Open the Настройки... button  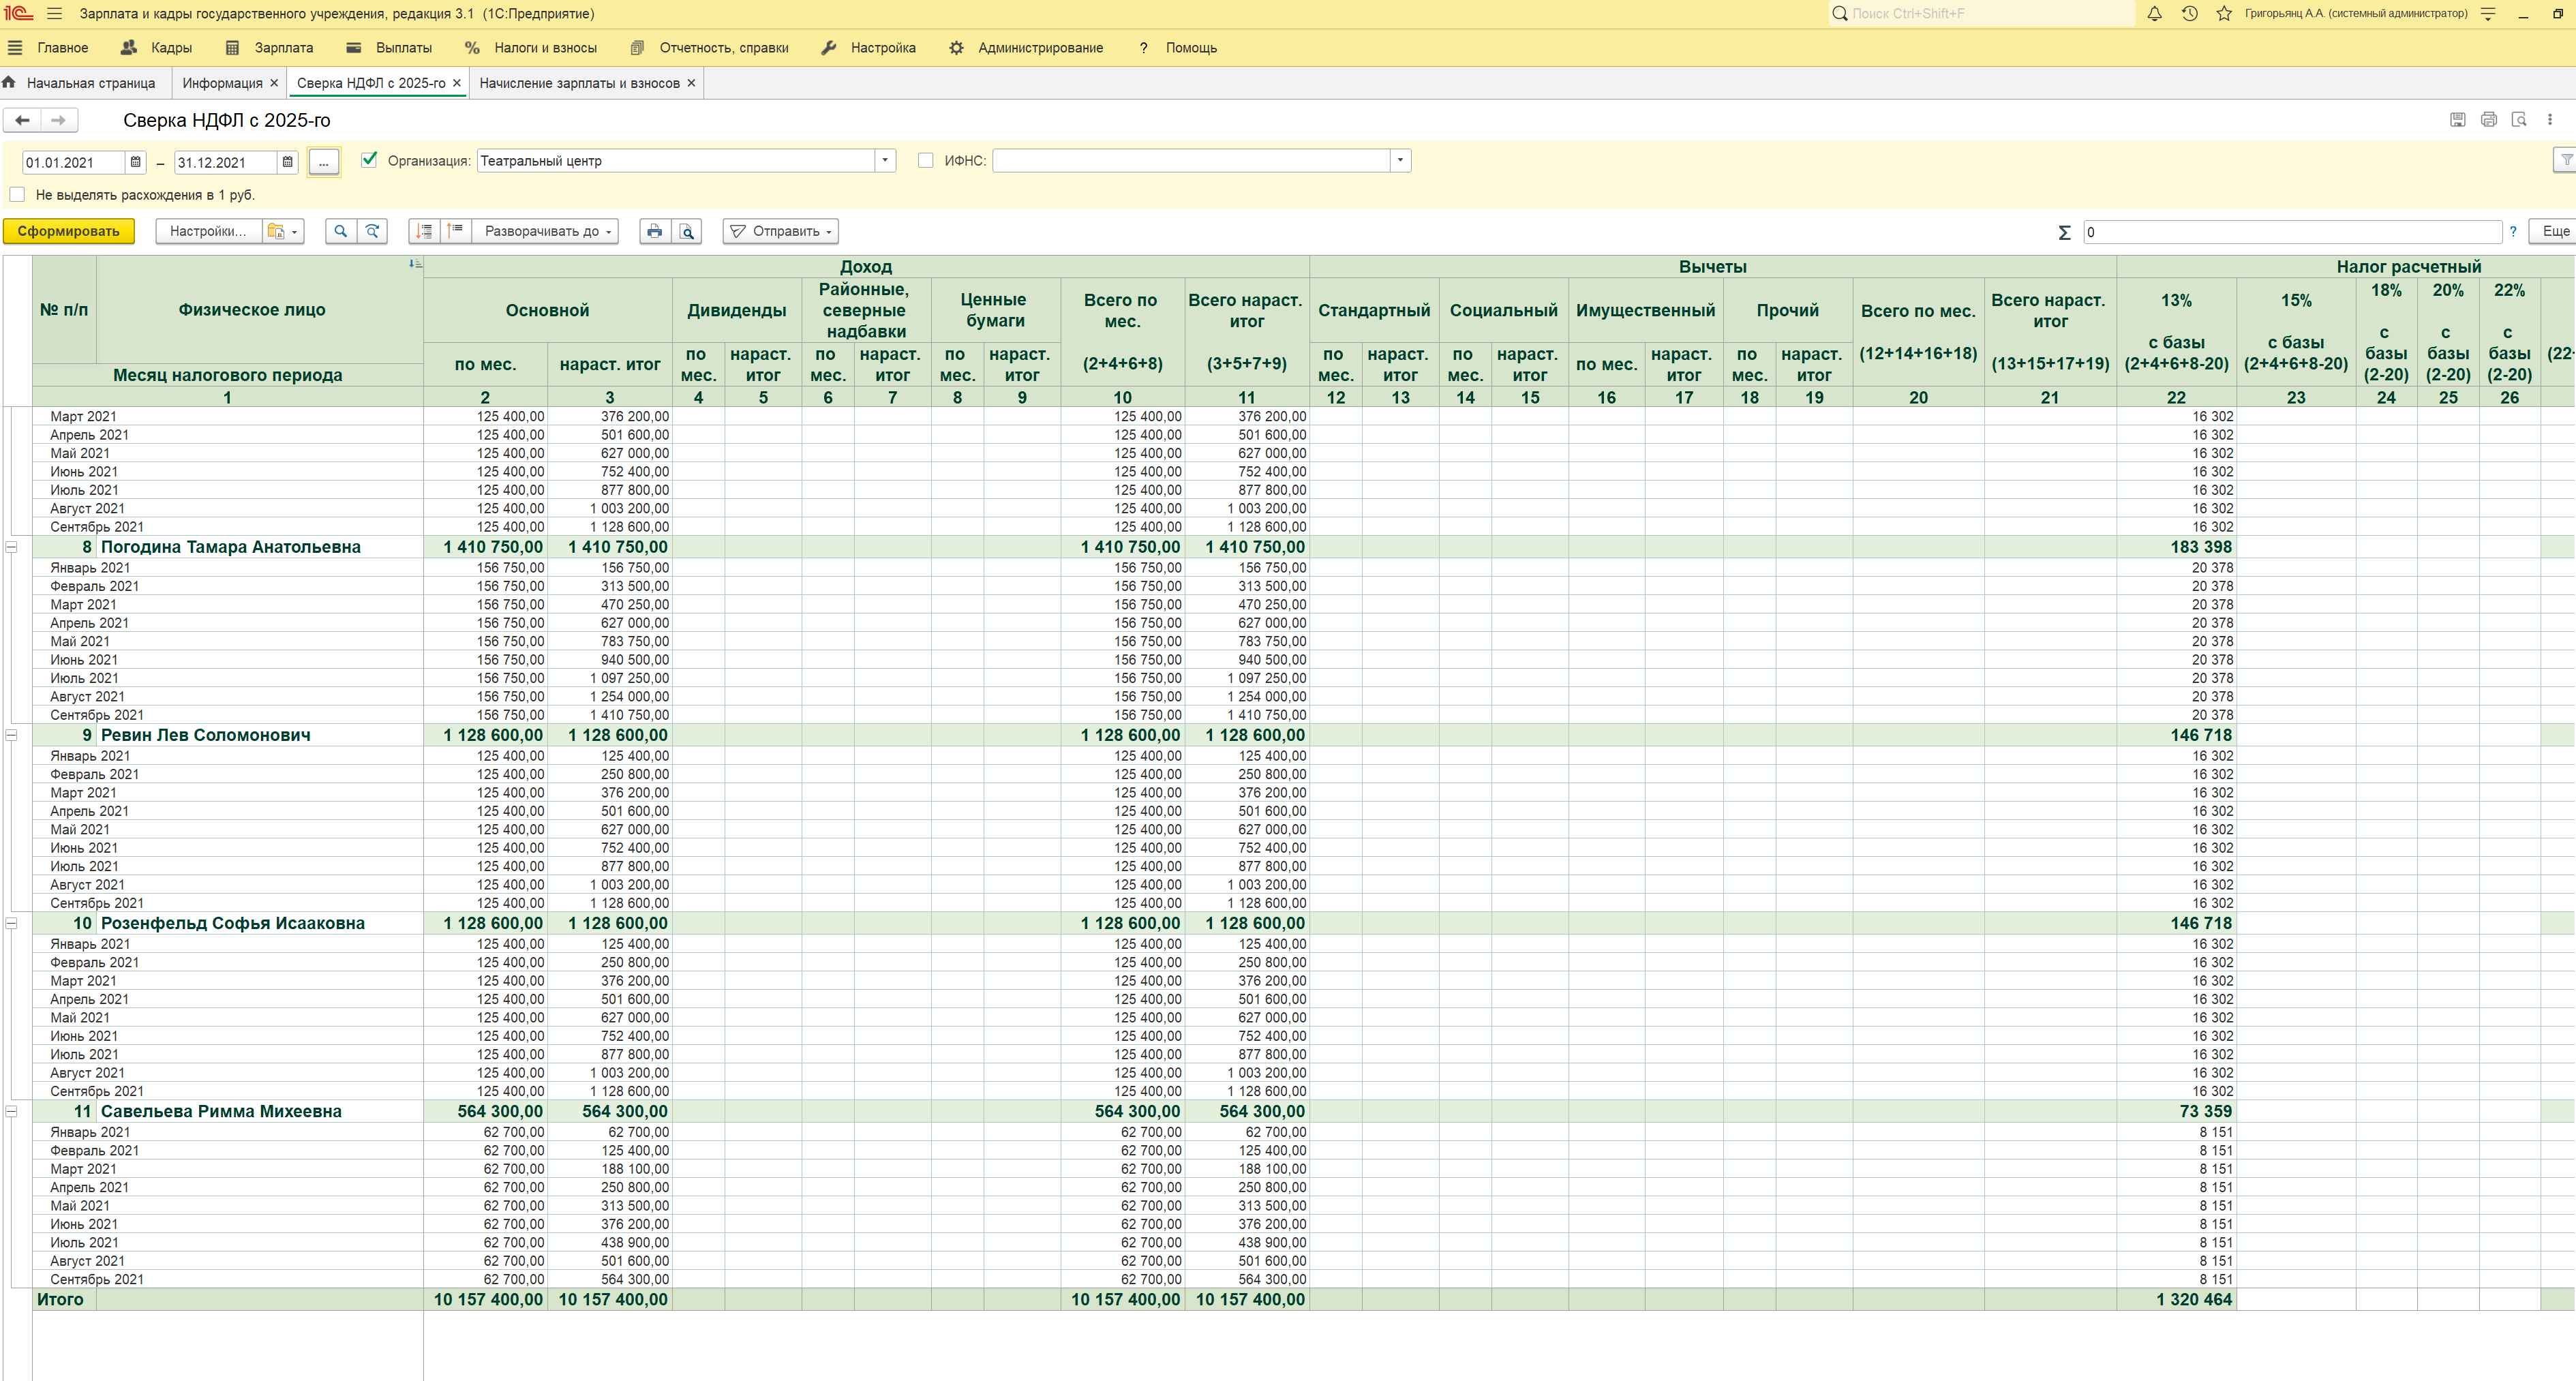(208, 231)
